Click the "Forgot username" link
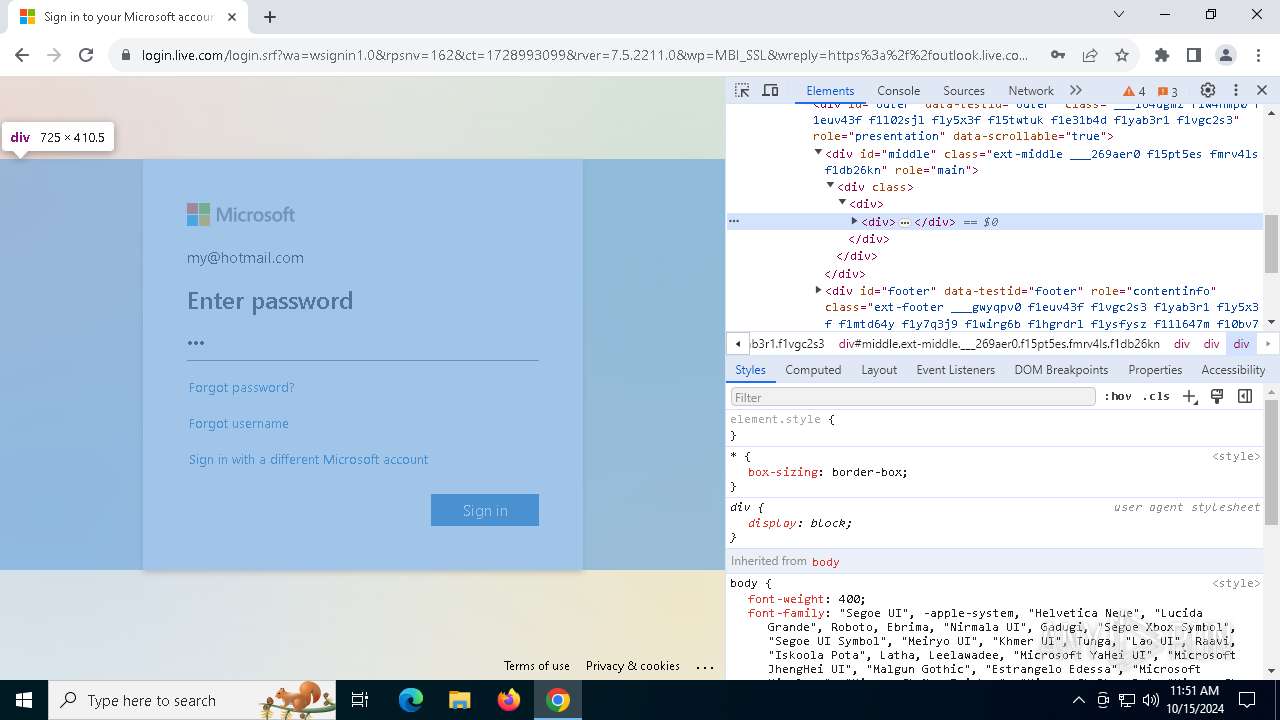The height and width of the screenshot is (720, 1280). click(239, 423)
